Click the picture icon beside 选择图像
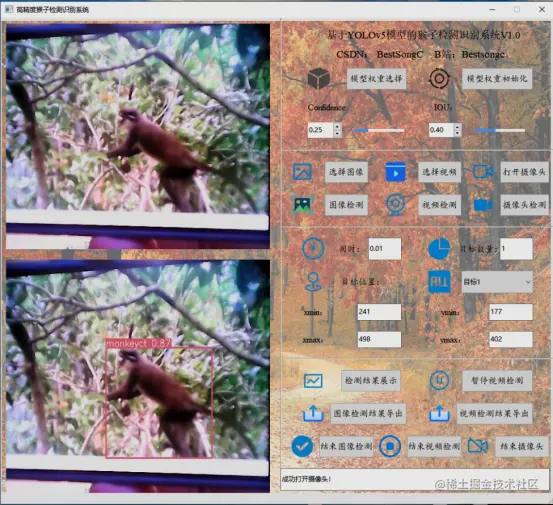The width and height of the screenshot is (553, 505). click(302, 172)
